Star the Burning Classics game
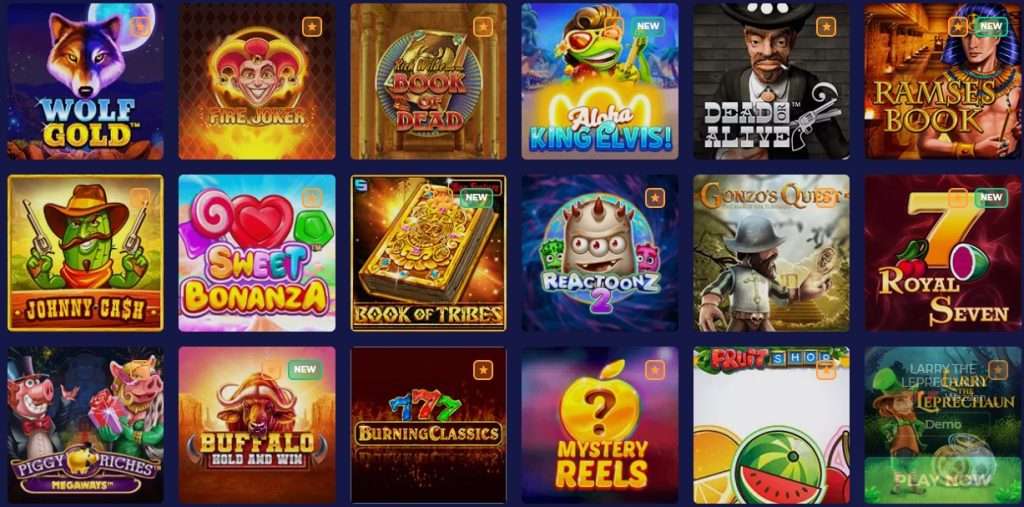 pyautogui.click(x=483, y=370)
